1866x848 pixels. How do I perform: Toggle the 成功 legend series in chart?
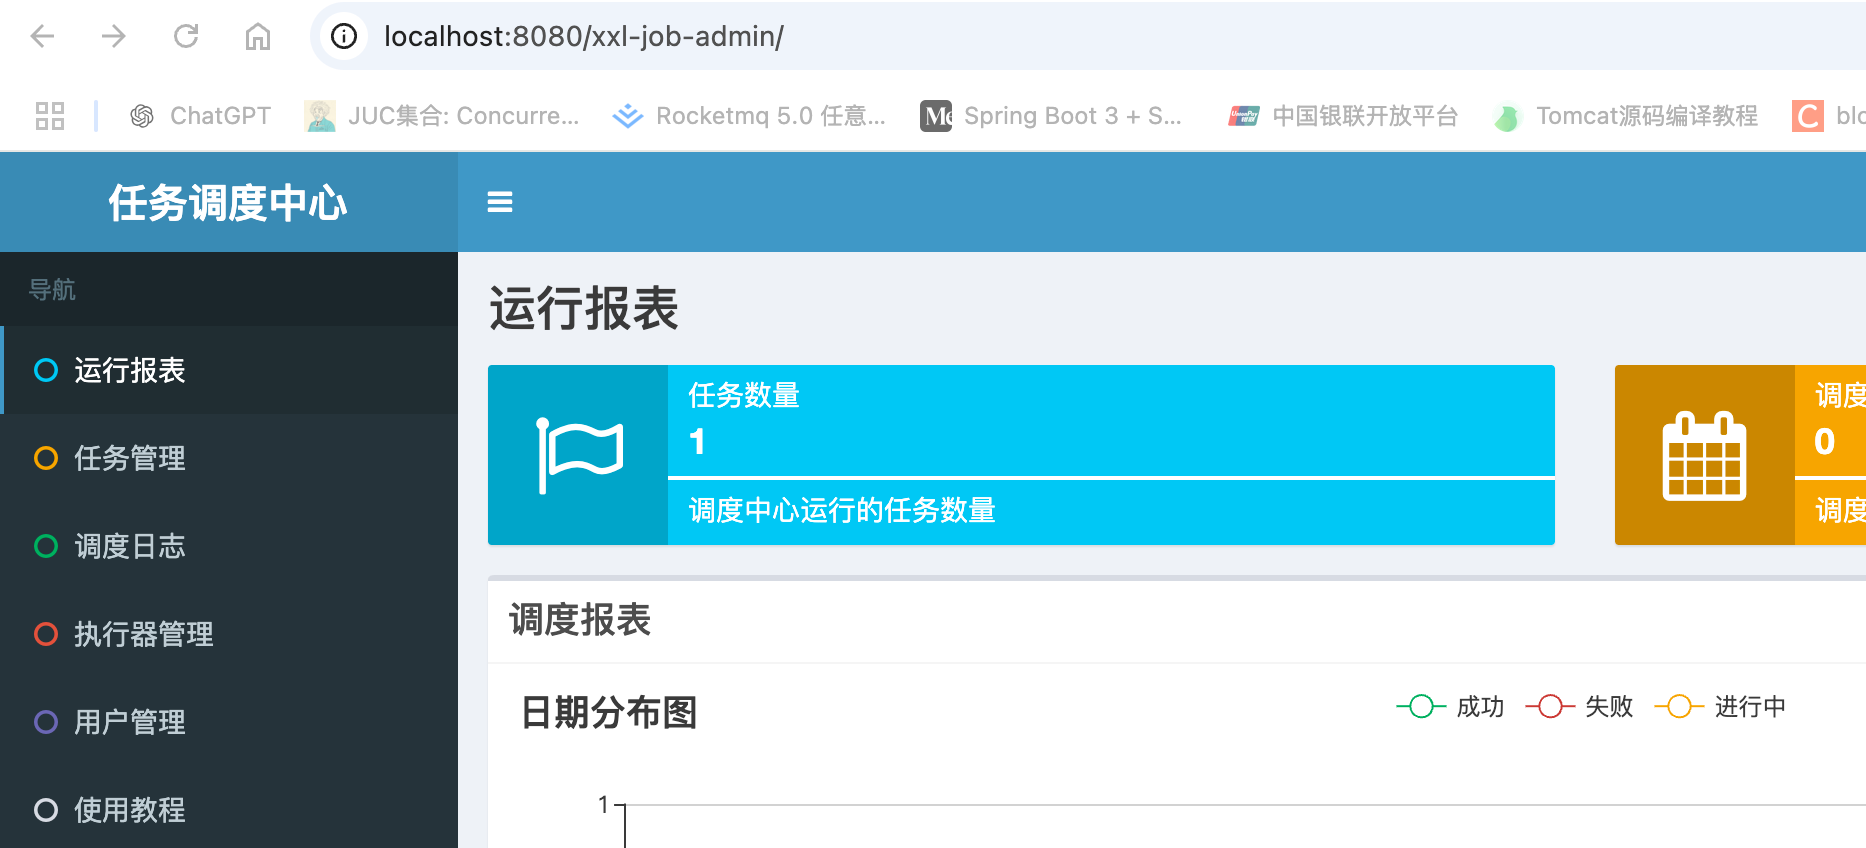click(1450, 707)
